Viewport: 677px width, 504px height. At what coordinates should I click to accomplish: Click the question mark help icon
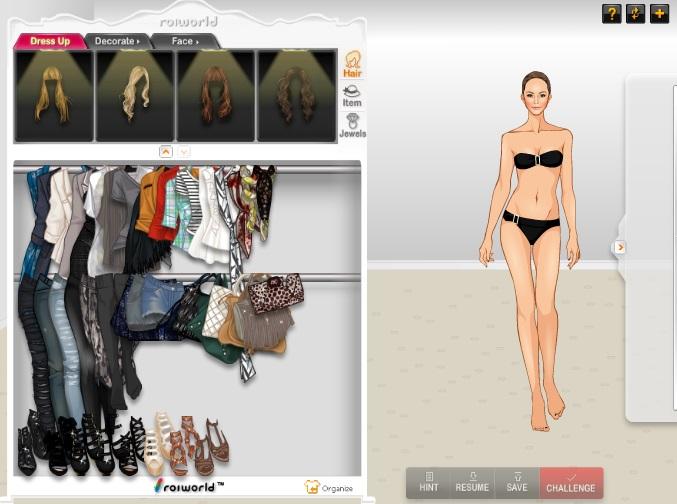tap(611, 13)
